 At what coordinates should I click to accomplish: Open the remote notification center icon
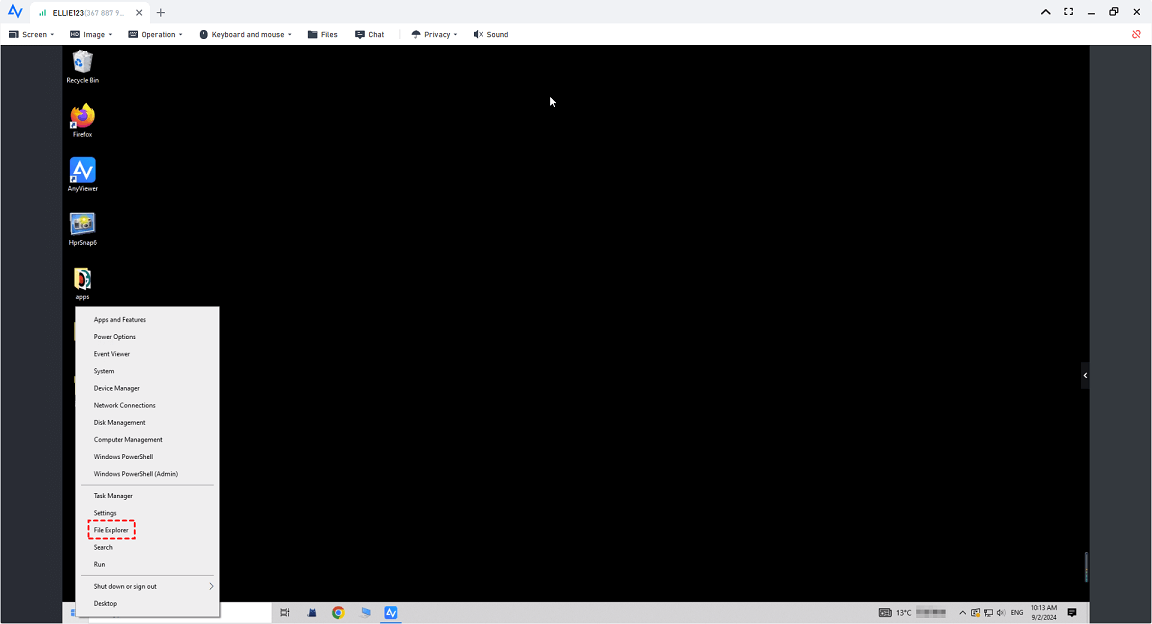point(1072,612)
